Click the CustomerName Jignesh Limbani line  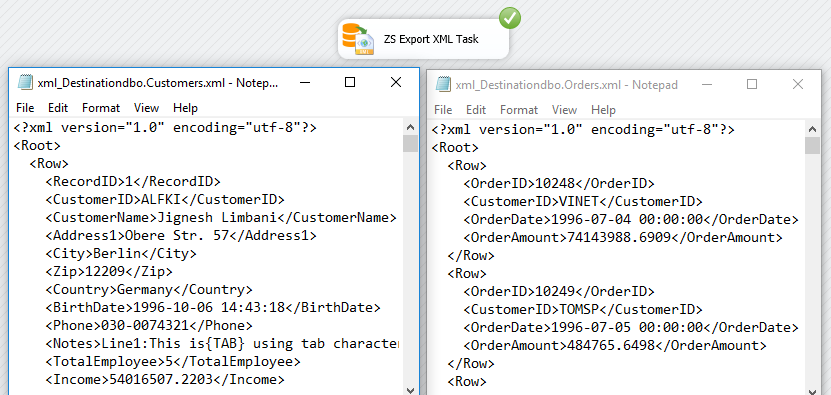coord(221,217)
